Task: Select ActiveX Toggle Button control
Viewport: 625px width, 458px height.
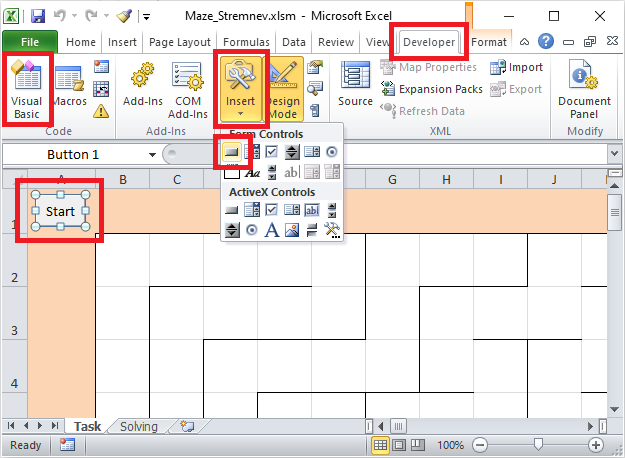Action: [312, 230]
